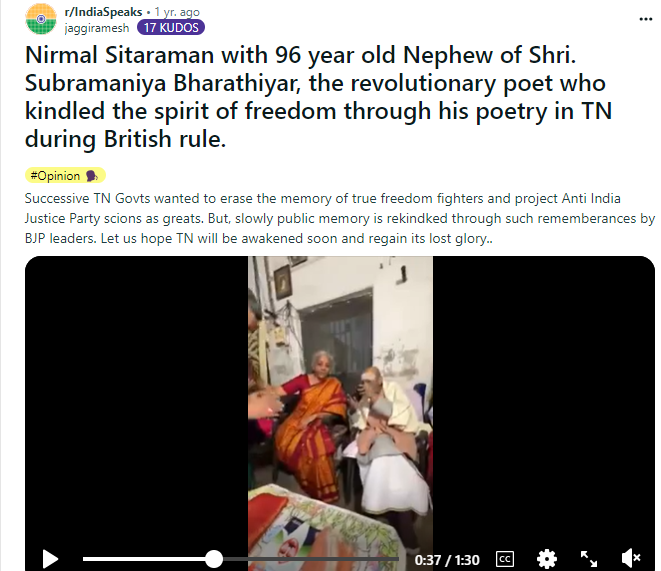Click the post body text about TN Govts
This screenshot has width=661, height=571.
339,218
